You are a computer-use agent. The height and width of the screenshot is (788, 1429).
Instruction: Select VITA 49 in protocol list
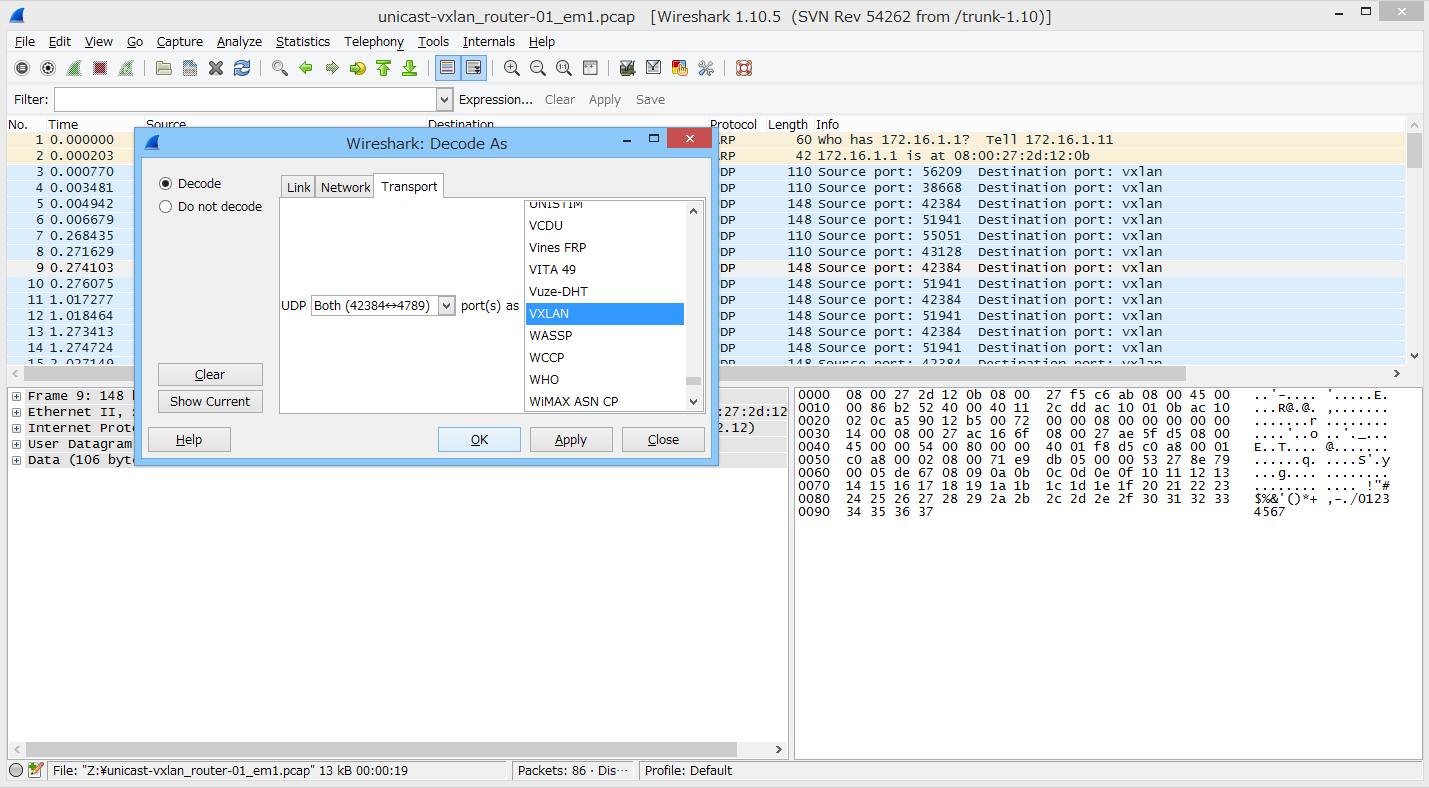coord(605,270)
